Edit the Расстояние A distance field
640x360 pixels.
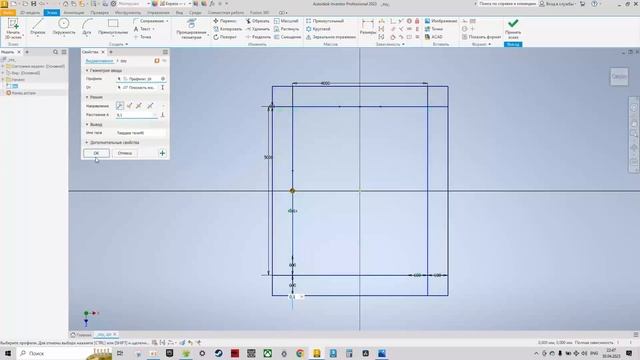[x=136, y=116]
